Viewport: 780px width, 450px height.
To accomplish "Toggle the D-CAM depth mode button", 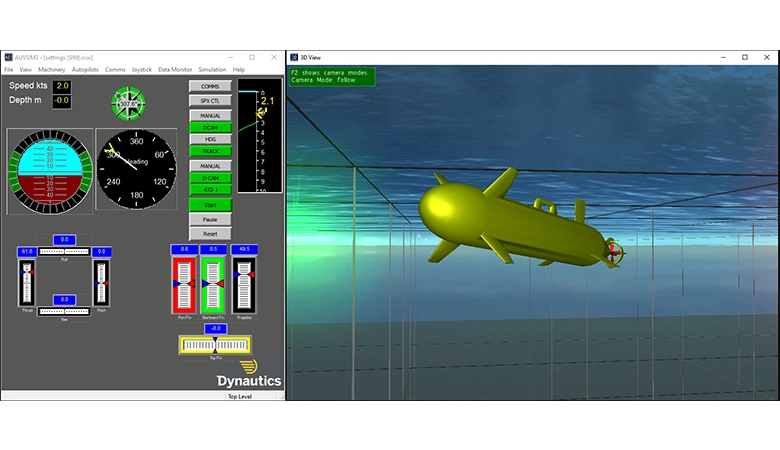I will [210, 178].
